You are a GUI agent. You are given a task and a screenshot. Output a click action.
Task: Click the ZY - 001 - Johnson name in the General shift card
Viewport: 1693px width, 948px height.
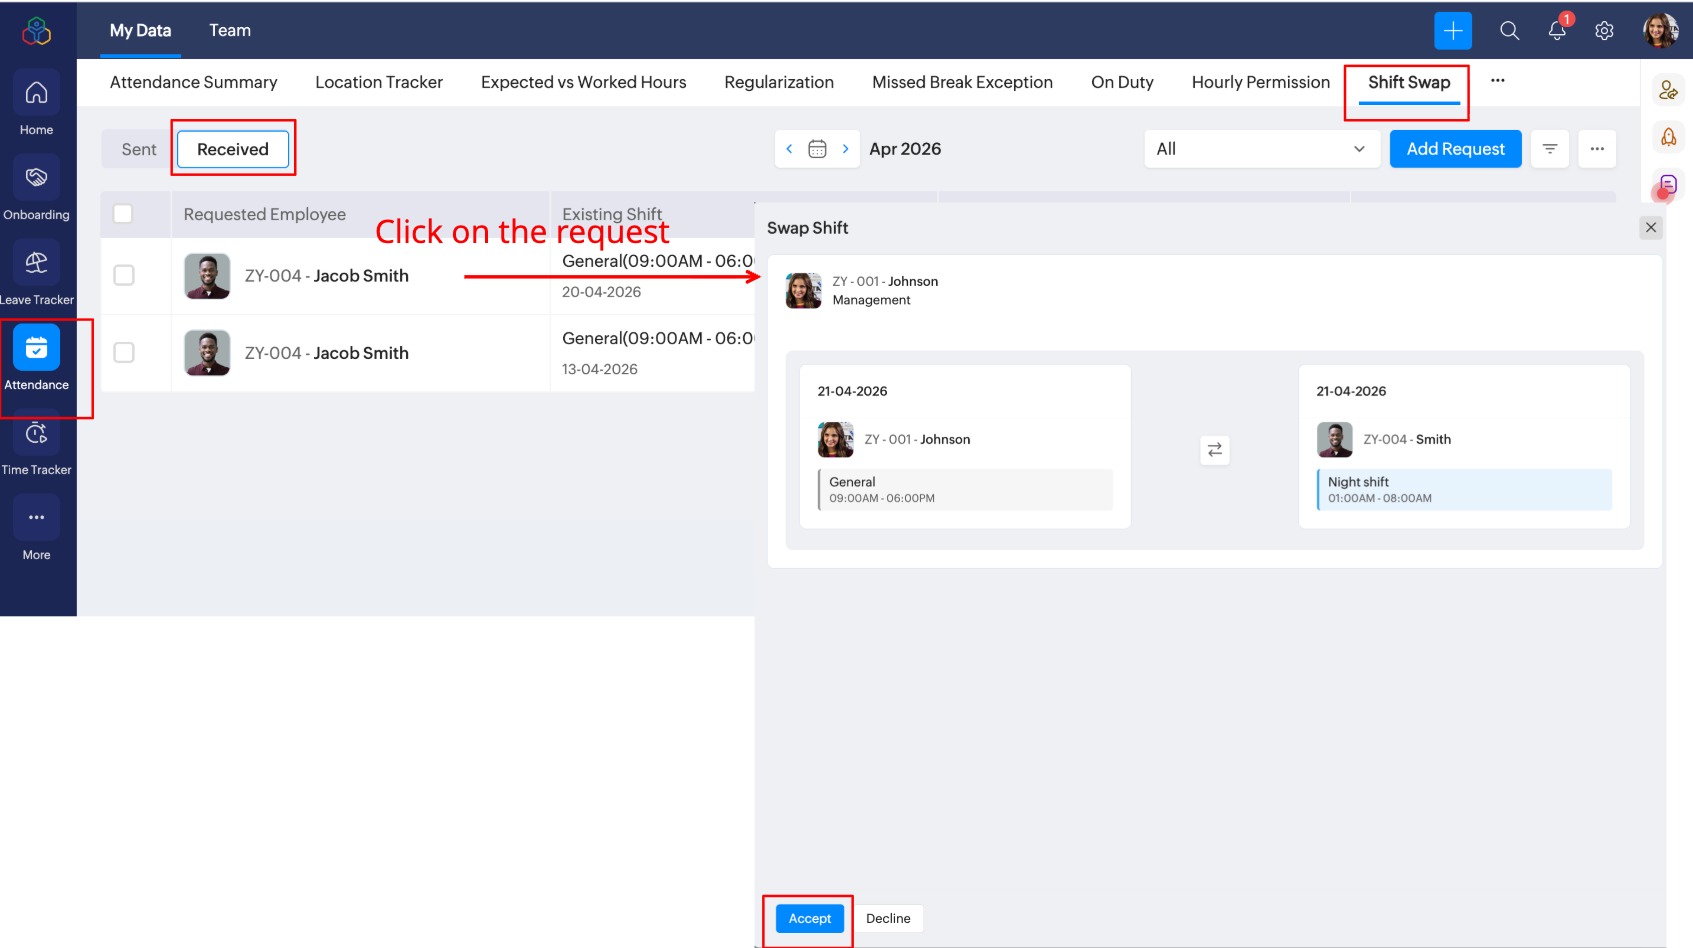click(x=917, y=439)
